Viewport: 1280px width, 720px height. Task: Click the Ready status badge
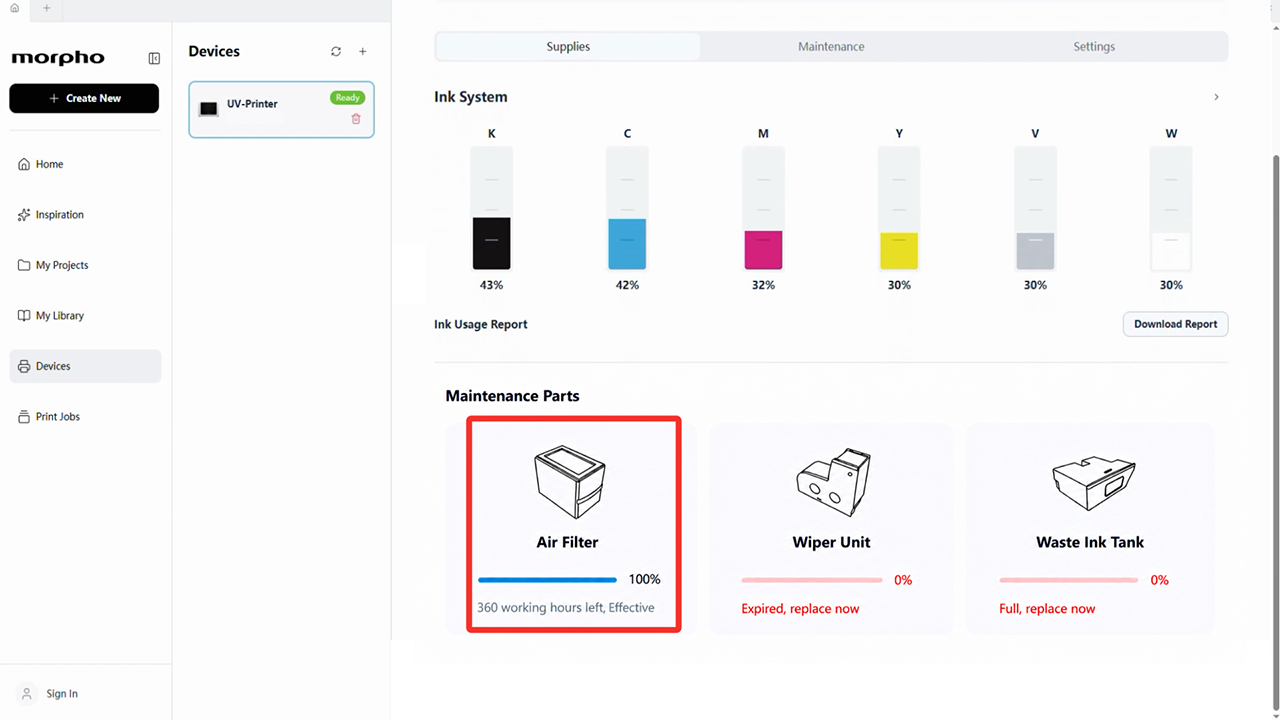348,98
